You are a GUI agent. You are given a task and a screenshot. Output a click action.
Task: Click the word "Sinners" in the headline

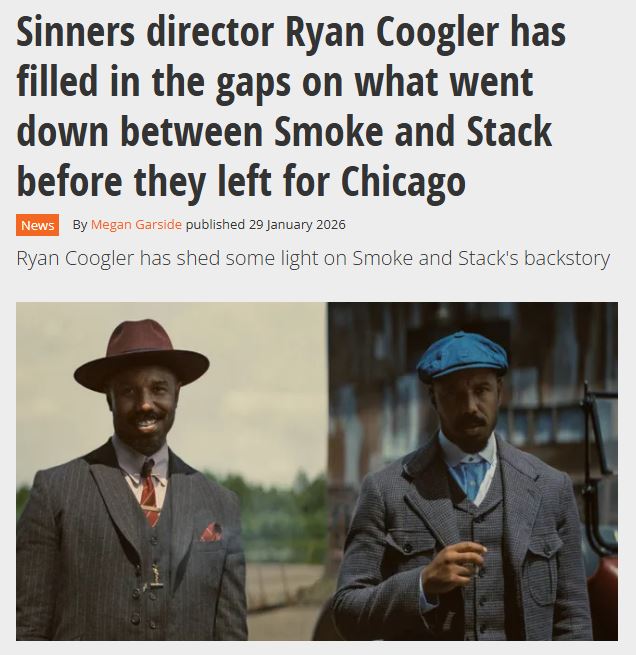[x=76, y=31]
